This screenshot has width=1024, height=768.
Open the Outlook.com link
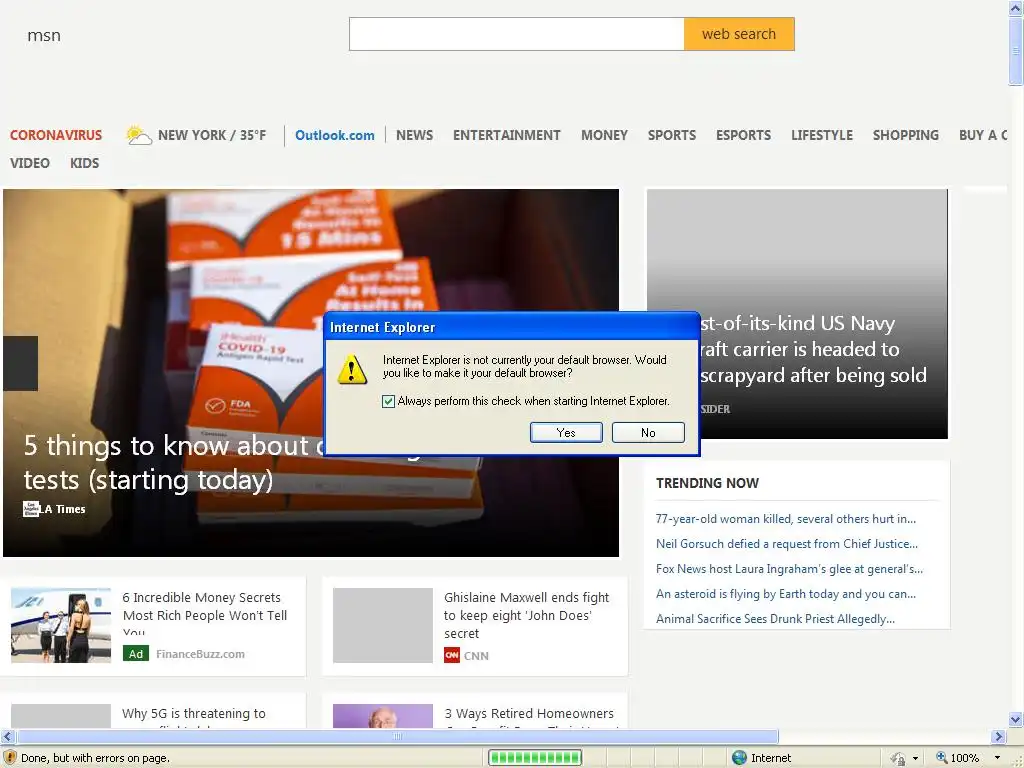(335, 135)
